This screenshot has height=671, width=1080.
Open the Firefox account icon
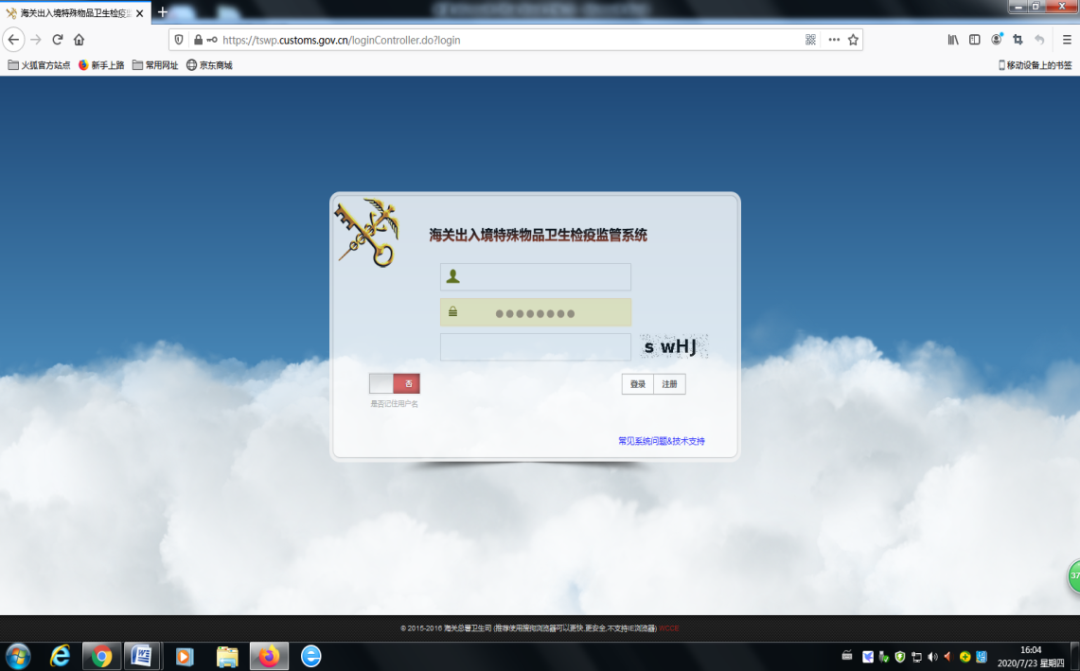click(x=997, y=40)
